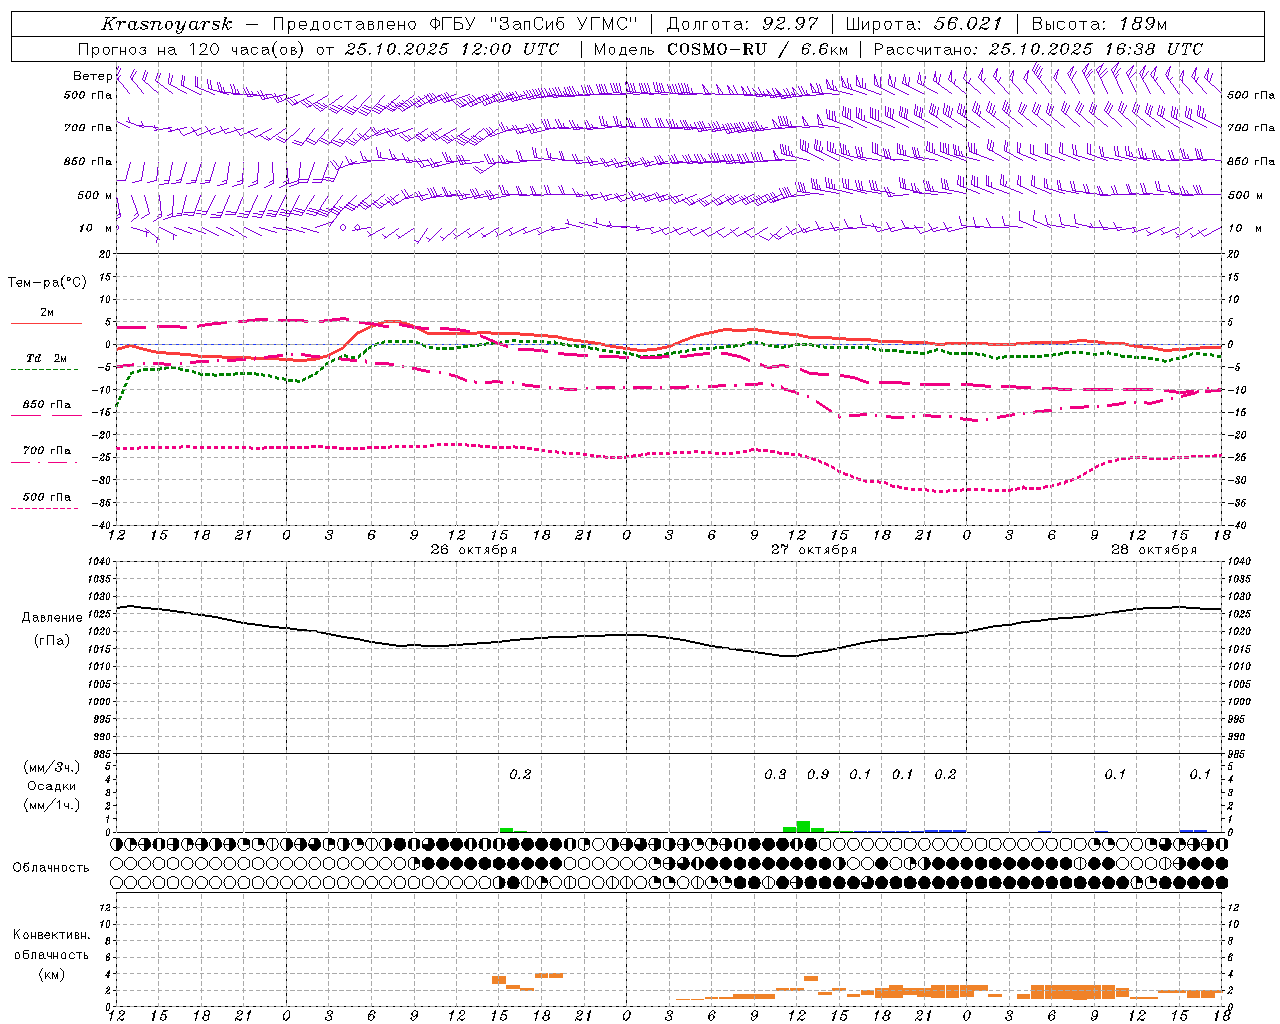Click the '0.3' precipitation amount value
This screenshot has width=1280, height=1024.
(775, 774)
